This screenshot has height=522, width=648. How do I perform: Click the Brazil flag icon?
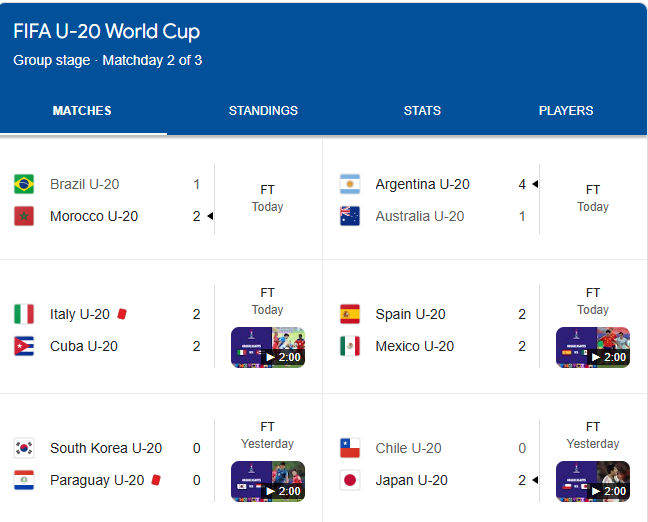pyautogui.click(x=24, y=184)
